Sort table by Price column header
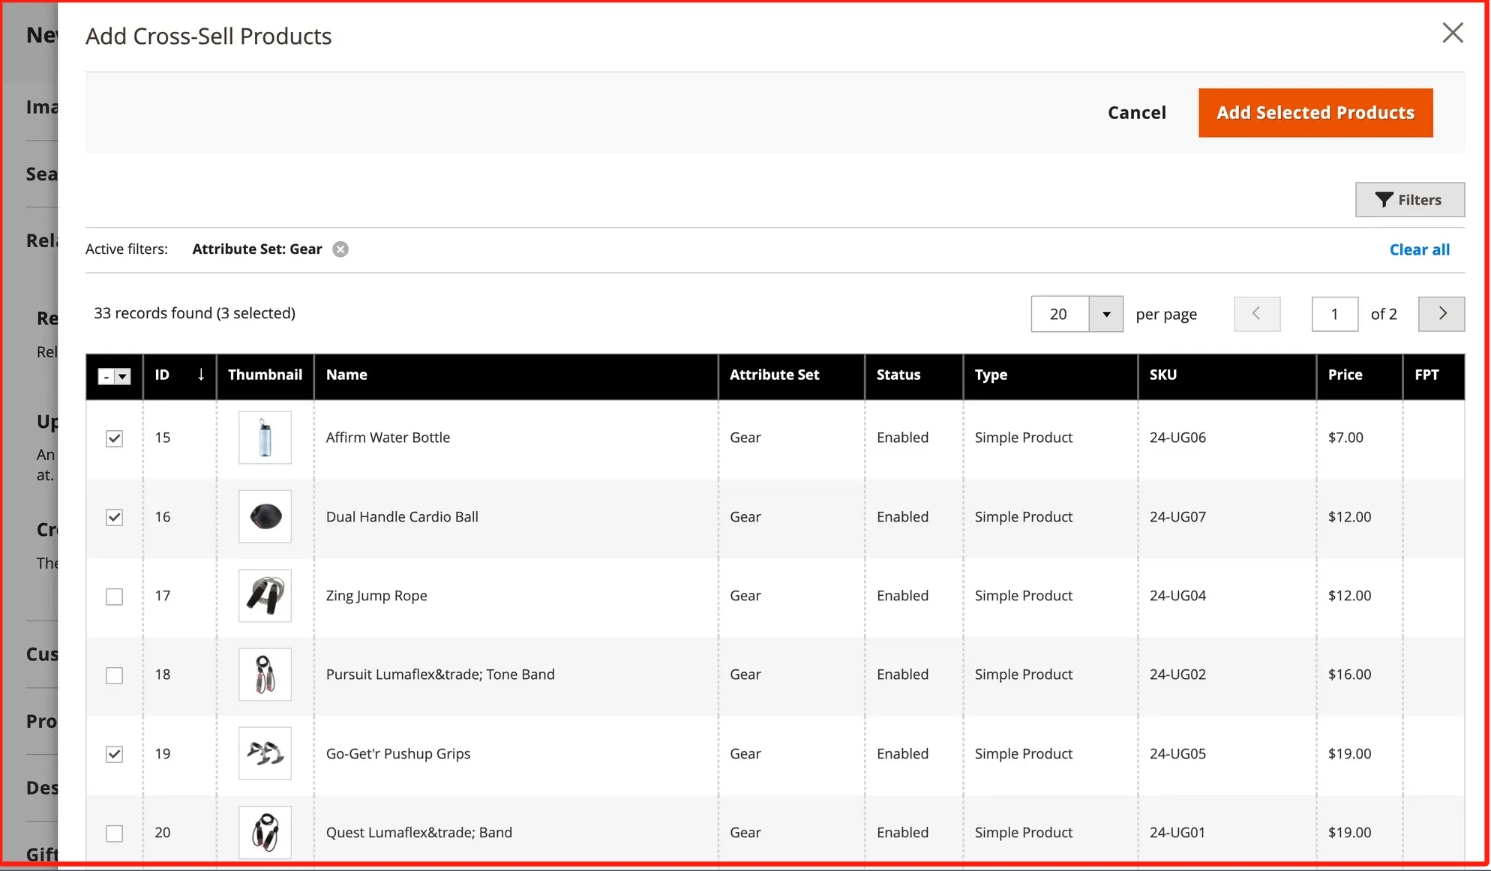Viewport: 1491px width, 871px height. 1344,375
